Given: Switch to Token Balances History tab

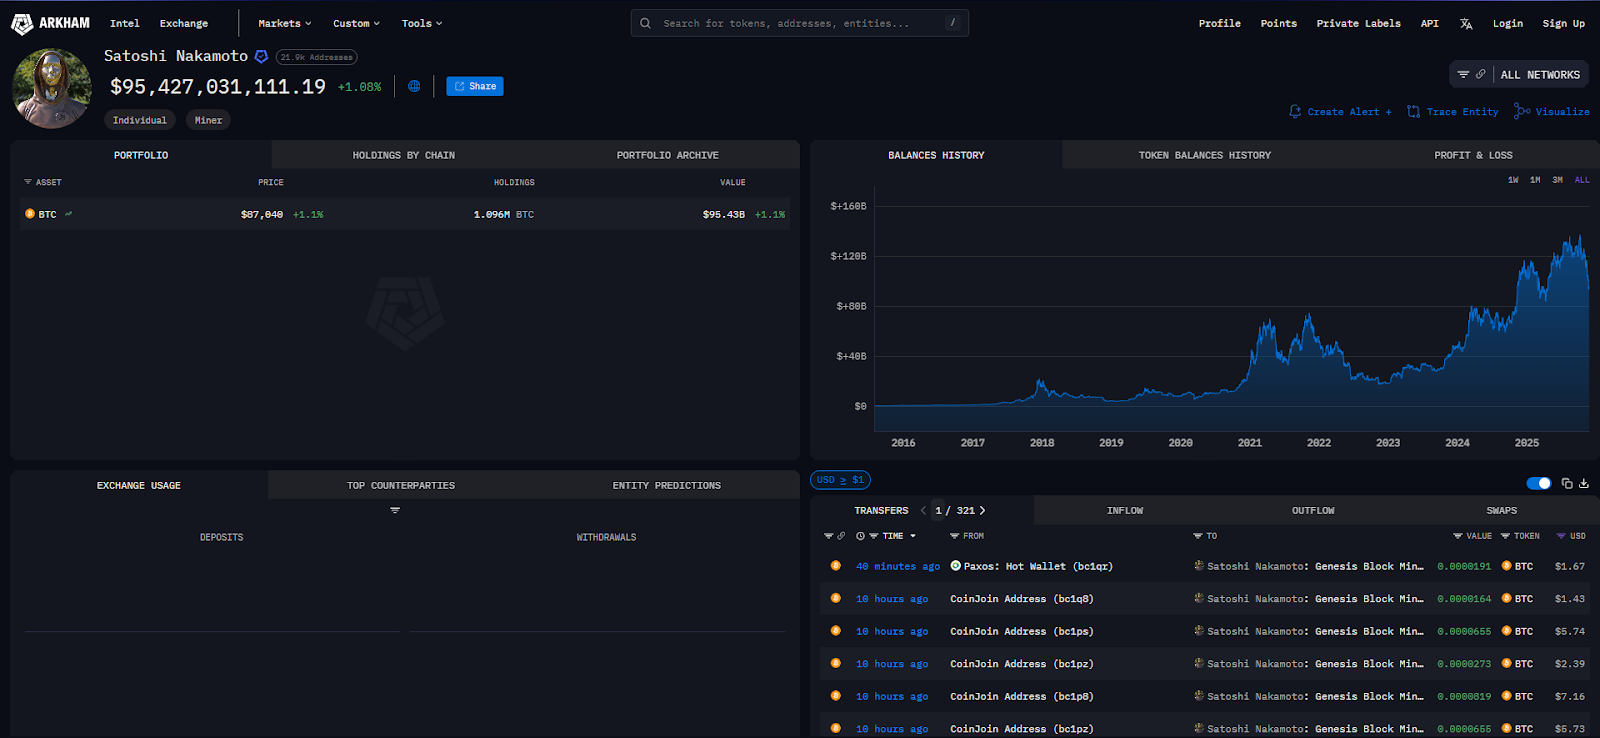Looking at the screenshot, I should coord(1205,155).
